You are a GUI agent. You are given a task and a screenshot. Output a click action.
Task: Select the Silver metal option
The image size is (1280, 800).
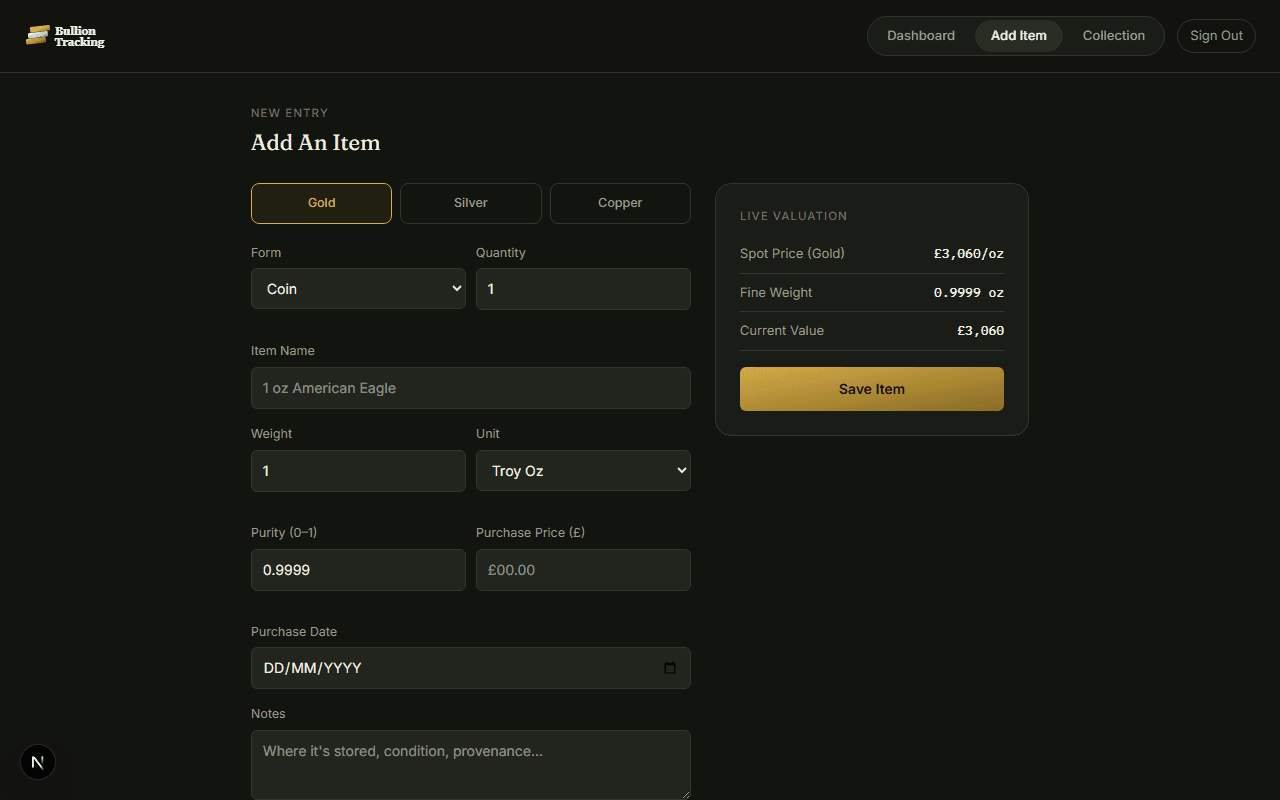click(x=471, y=203)
